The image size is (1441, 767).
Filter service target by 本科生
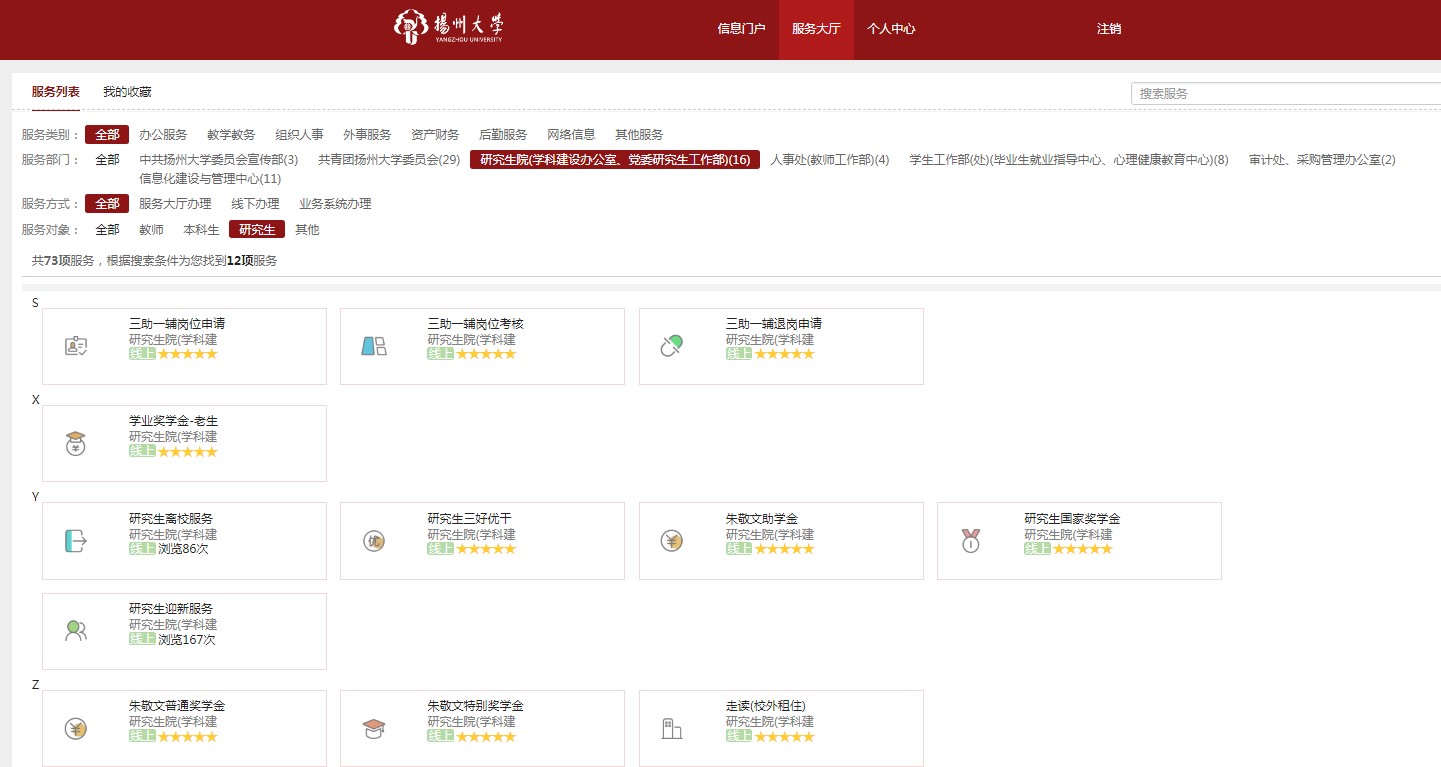click(201, 230)
